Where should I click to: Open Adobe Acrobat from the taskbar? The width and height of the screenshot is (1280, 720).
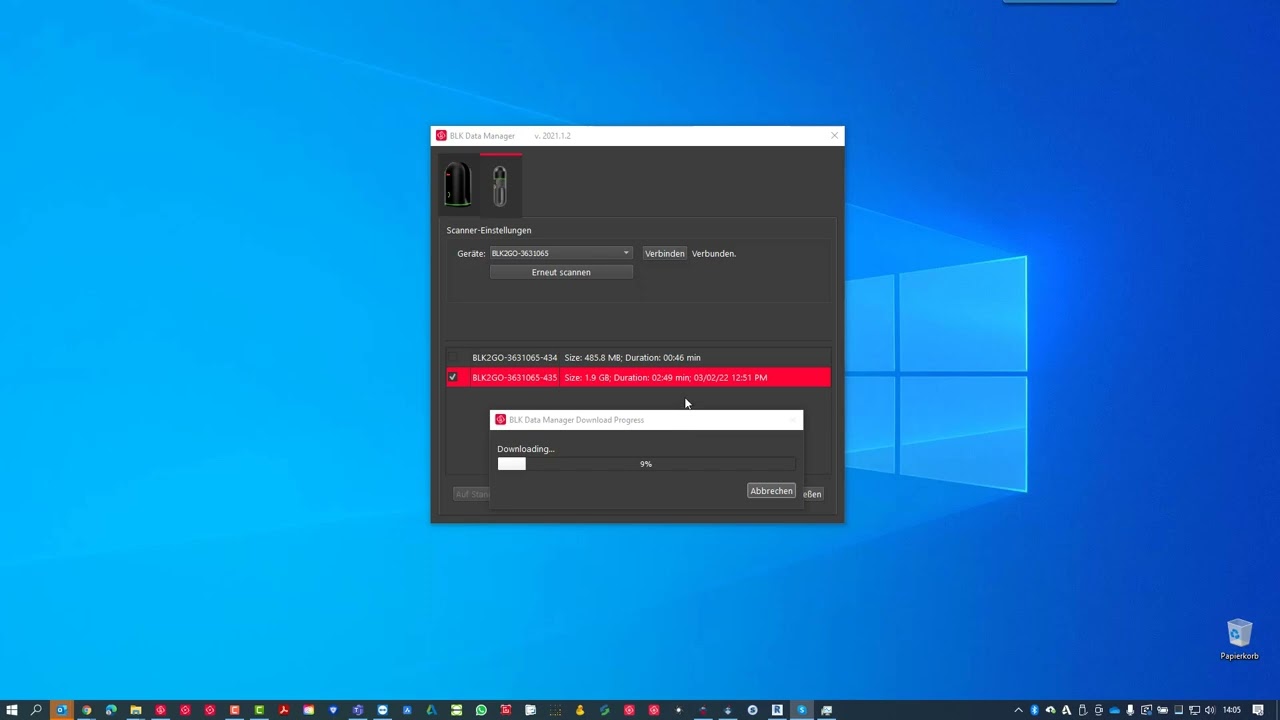284,710
